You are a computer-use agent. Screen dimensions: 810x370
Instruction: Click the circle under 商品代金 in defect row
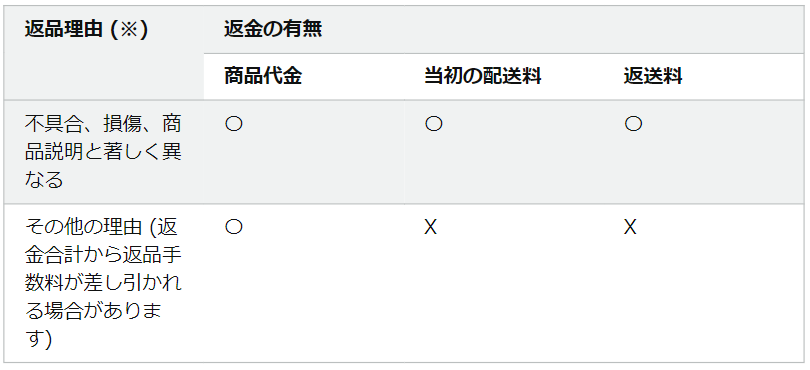point(233,124)
